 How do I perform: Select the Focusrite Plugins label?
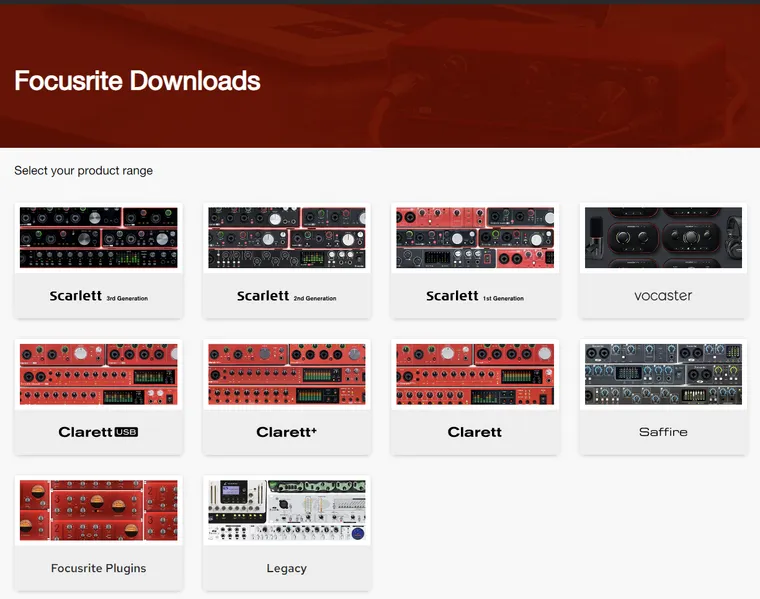tap(98, 568)
